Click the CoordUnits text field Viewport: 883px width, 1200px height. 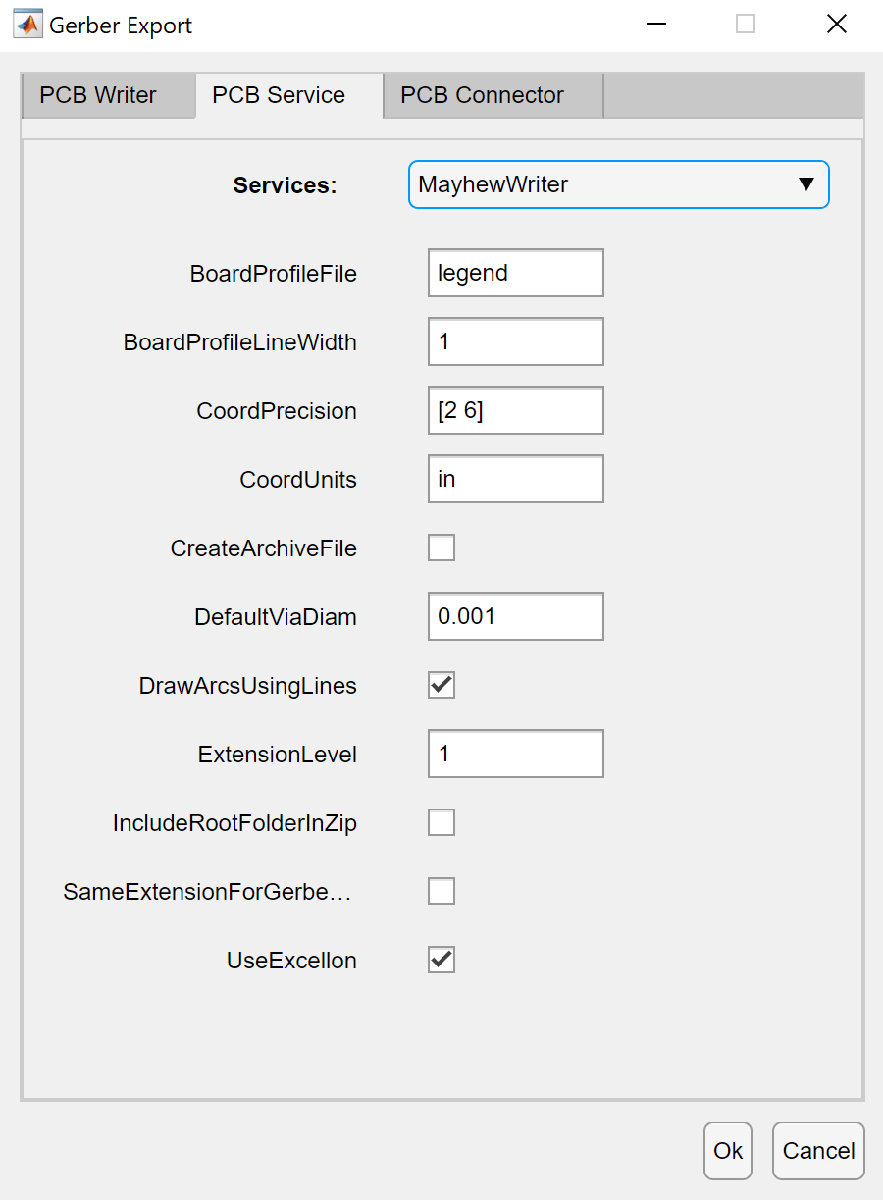pos(515,479)
